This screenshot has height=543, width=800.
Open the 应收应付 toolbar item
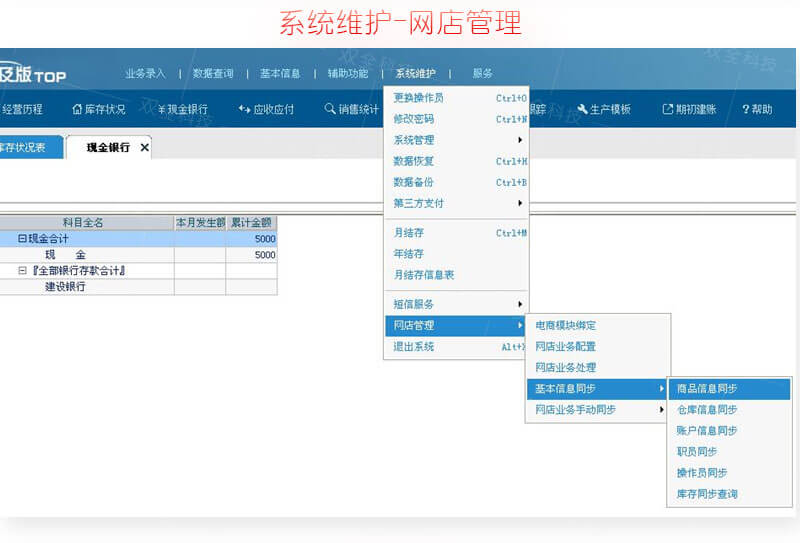click(x=266, y=109)
